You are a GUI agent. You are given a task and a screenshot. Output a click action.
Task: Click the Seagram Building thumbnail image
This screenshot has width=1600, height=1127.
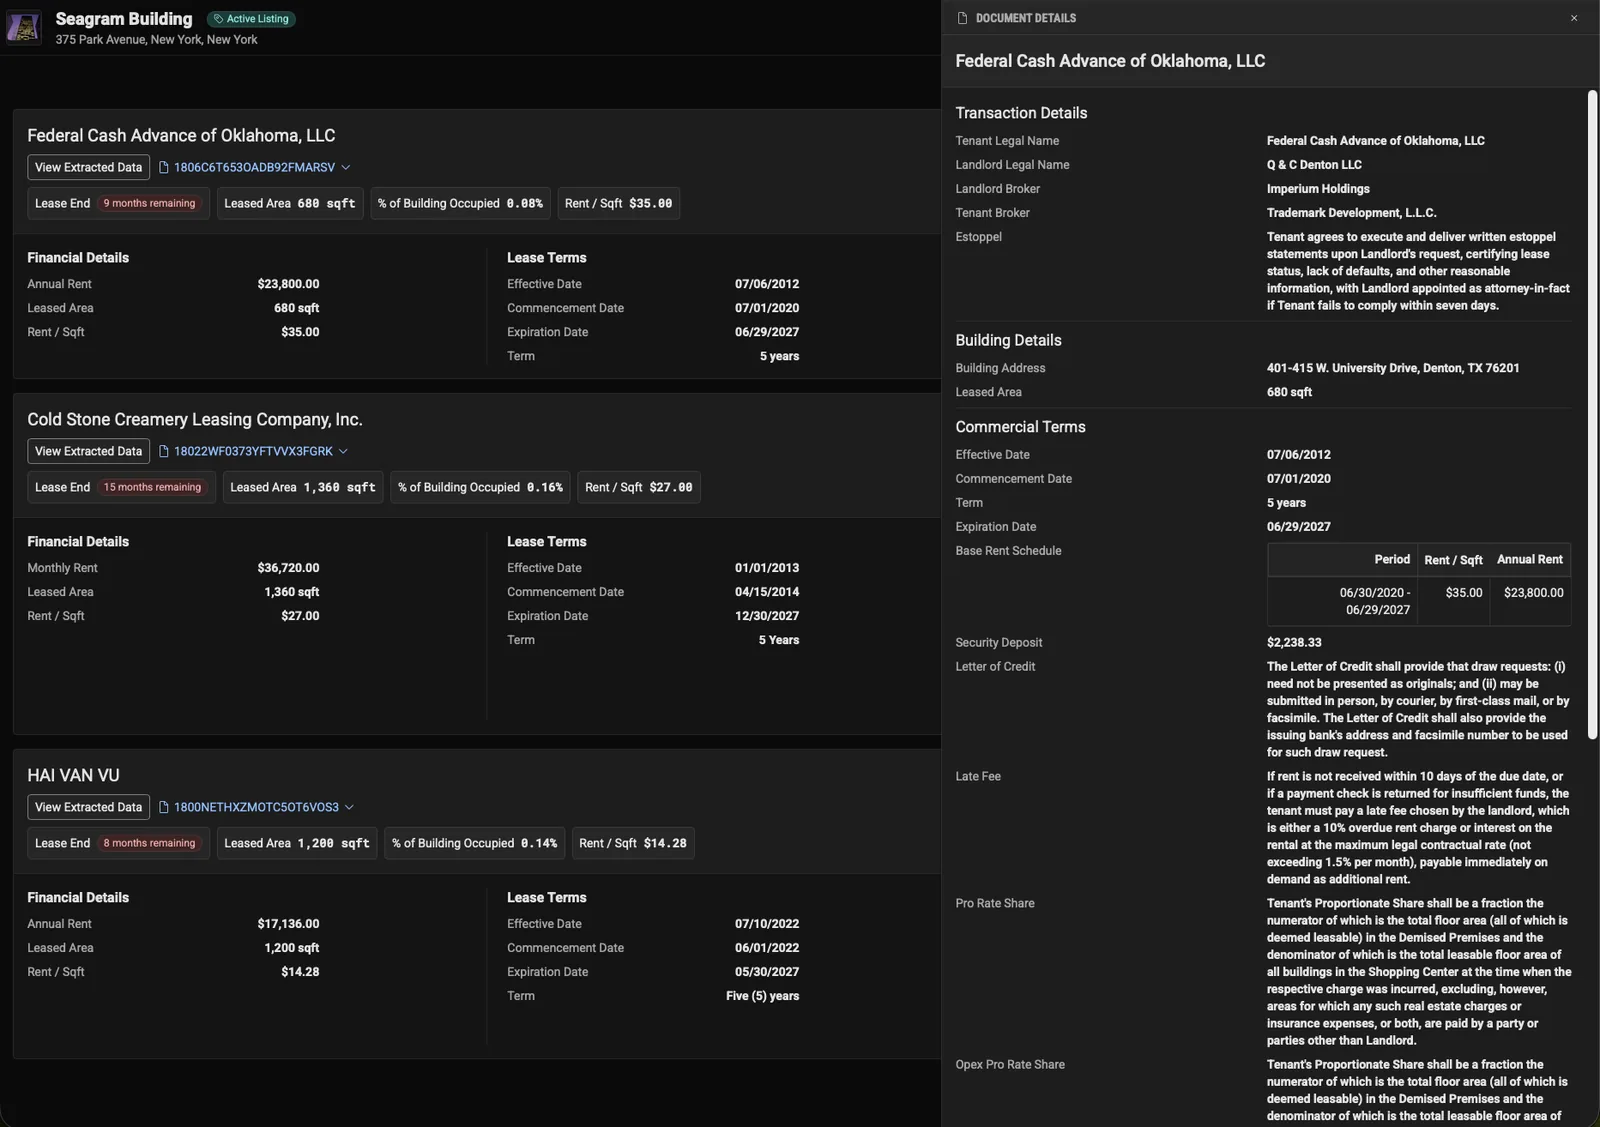point(23,27)
